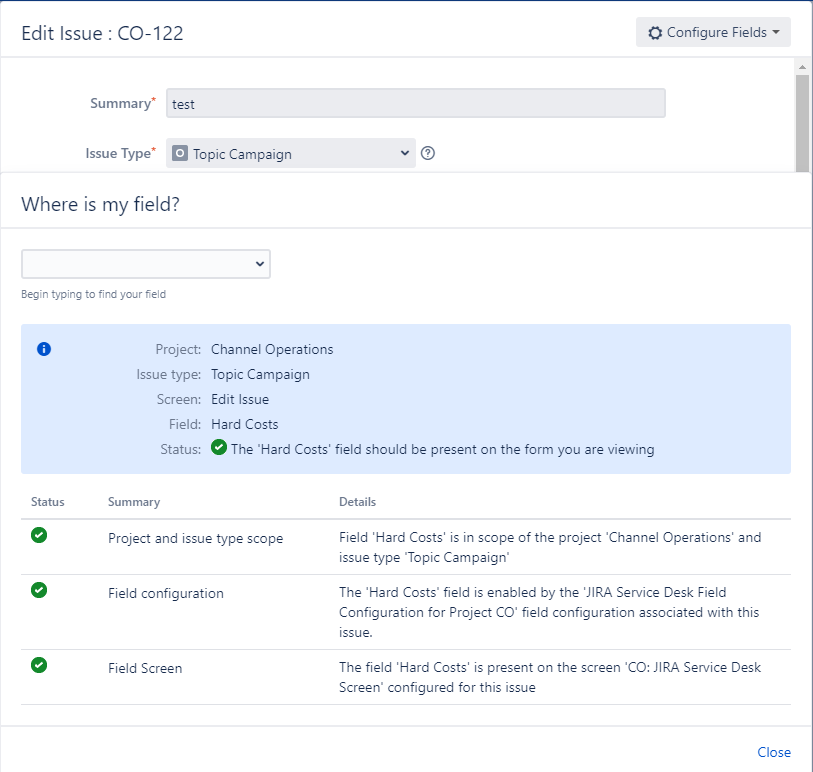Click the 'Hard Costs' field value

pyautogui.click(x=245, y=424)
